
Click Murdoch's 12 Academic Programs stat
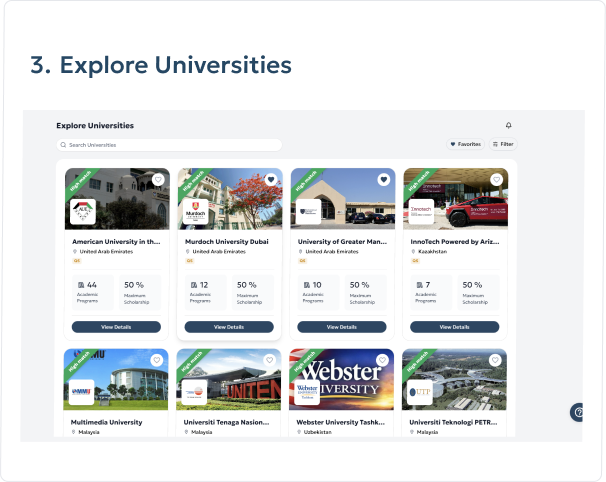tap(206, 293)
